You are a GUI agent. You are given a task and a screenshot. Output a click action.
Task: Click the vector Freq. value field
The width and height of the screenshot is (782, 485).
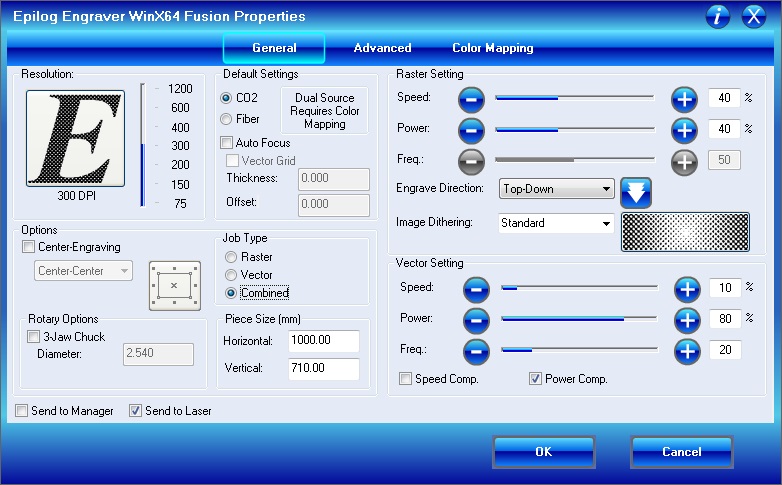(725, 350)
